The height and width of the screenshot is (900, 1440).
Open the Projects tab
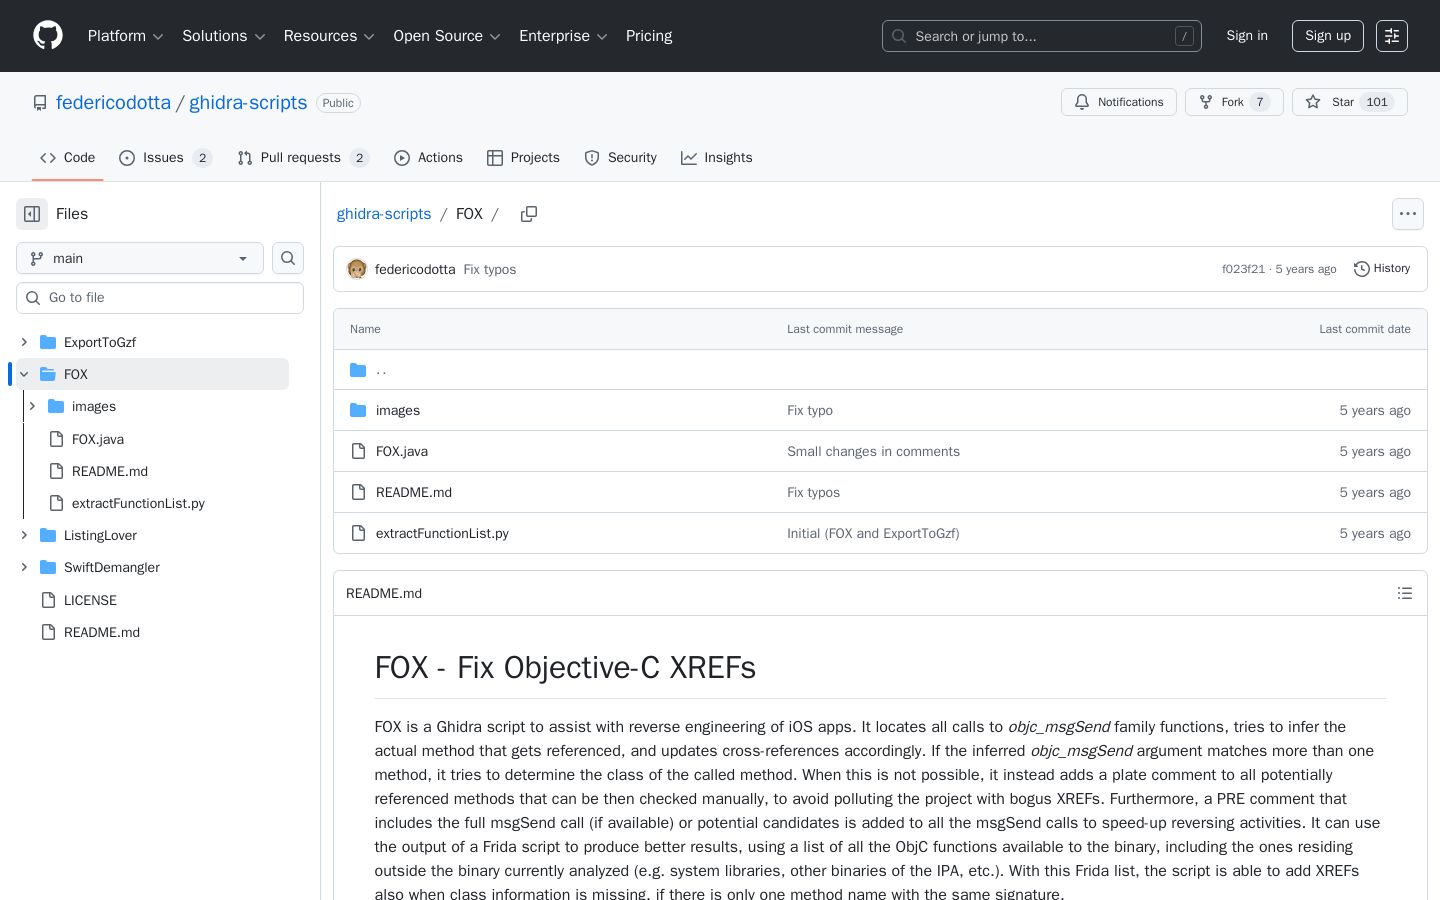pos(523,158)
